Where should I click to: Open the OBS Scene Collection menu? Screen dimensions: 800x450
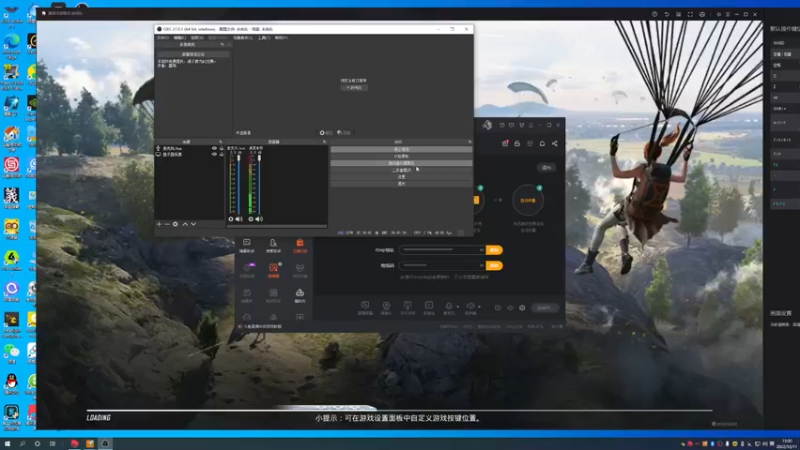(243, 38)
